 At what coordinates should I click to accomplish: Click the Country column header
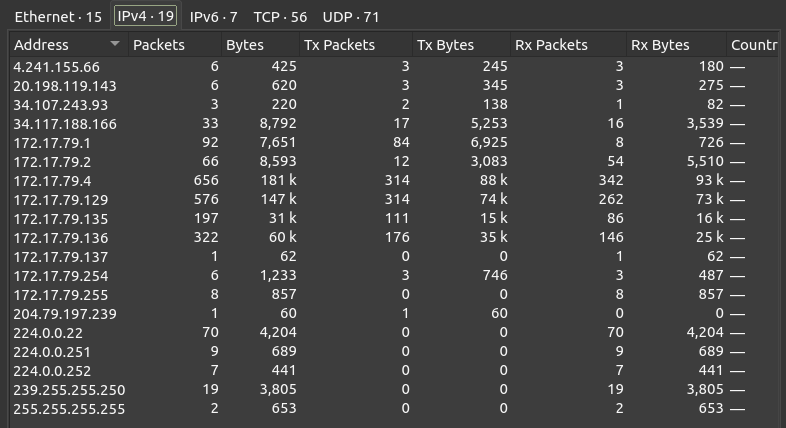point(753,45)
